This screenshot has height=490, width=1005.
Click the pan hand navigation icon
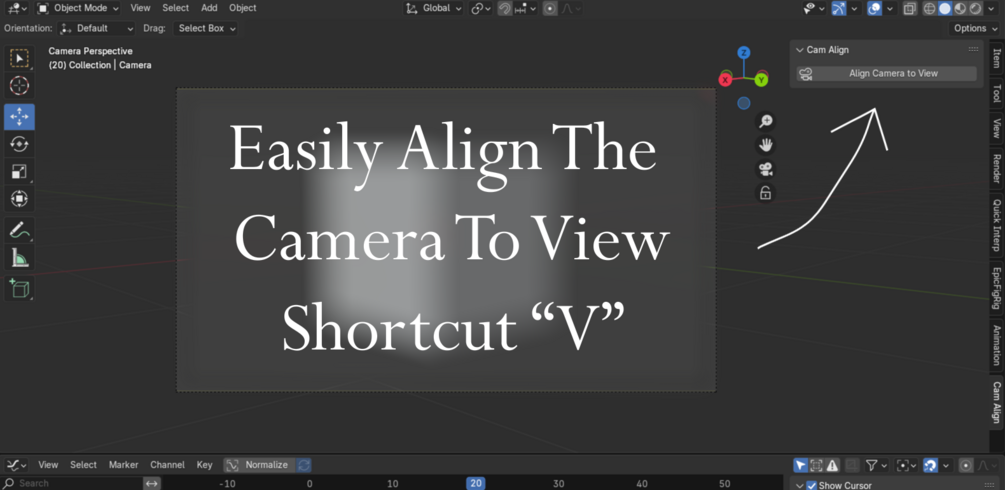pos(765,145)
